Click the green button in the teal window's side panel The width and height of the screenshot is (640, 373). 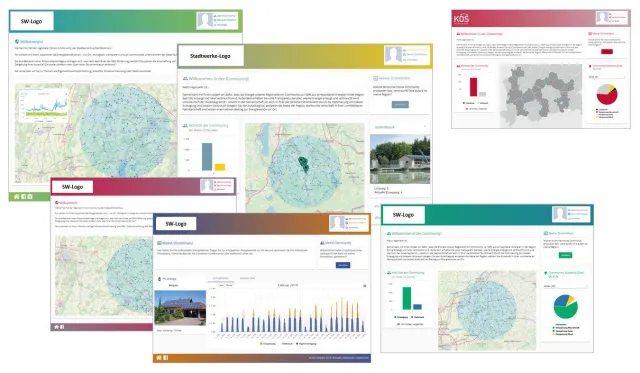565,255
